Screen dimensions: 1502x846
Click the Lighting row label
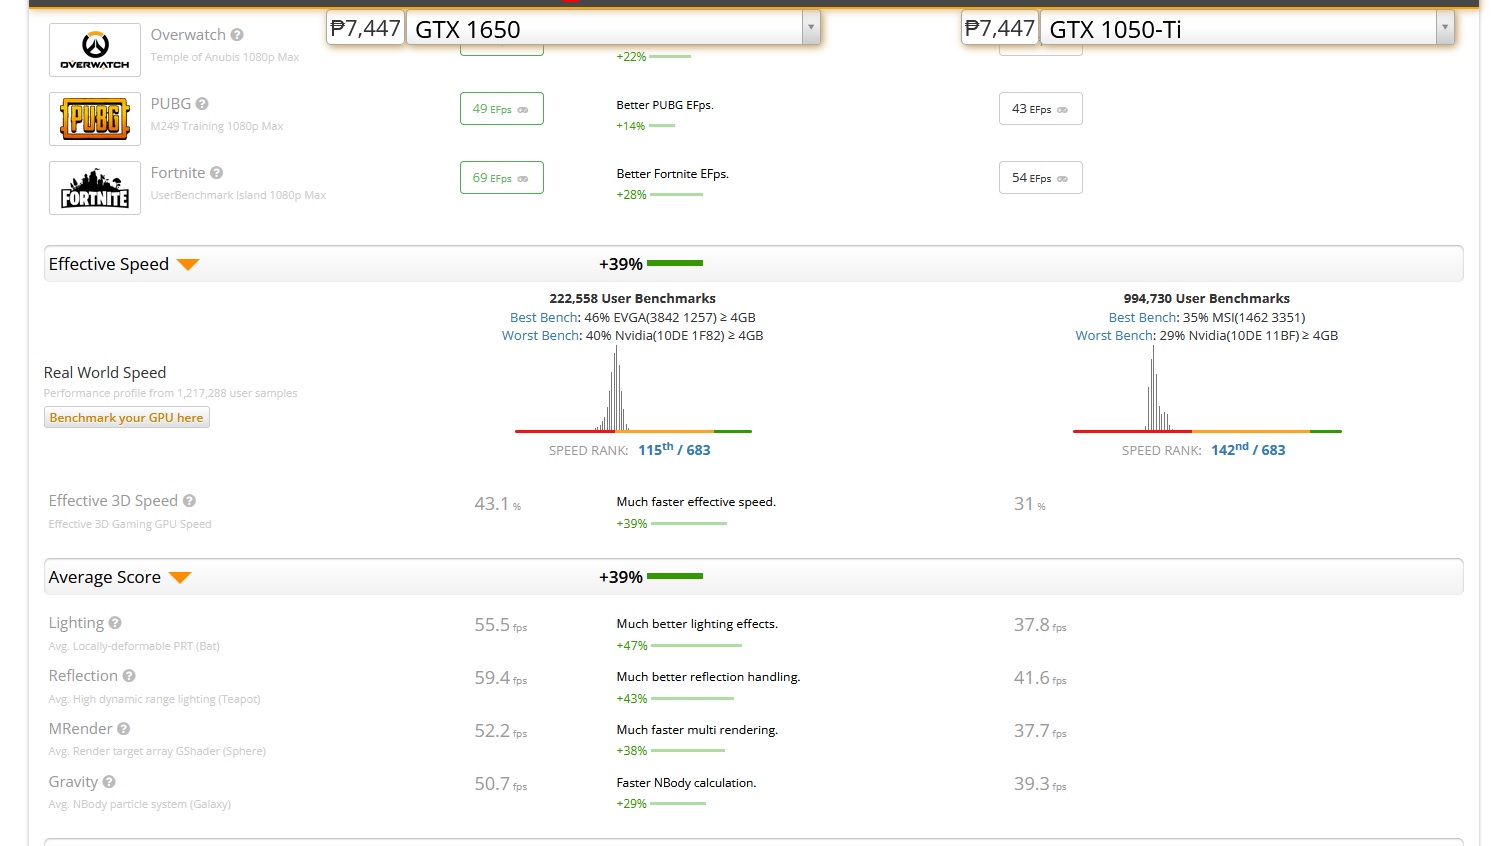point(76,623)
